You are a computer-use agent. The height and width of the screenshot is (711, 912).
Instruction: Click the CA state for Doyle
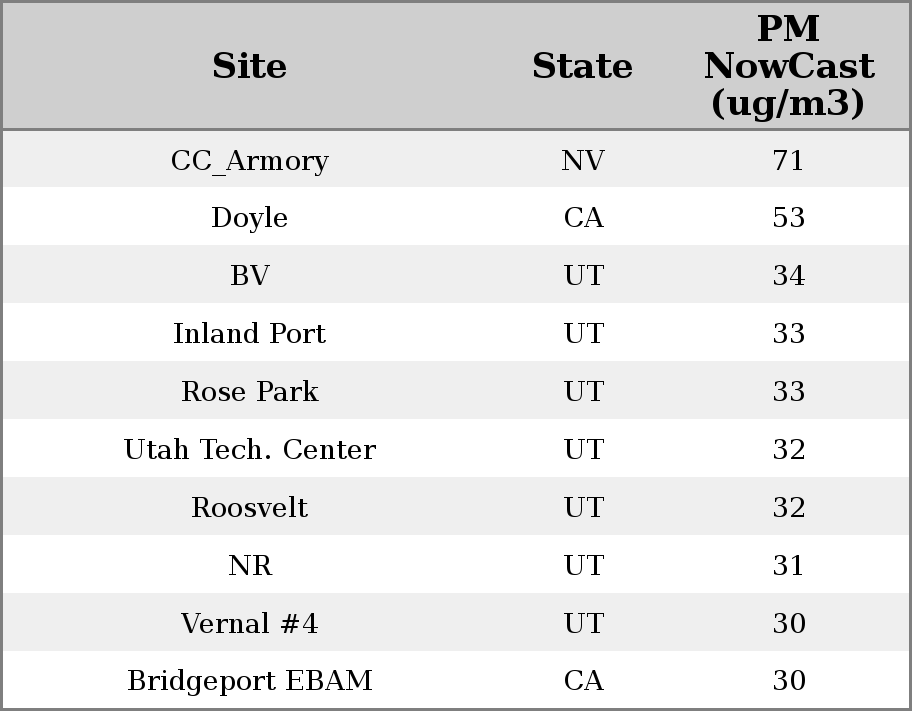[582, 218]
